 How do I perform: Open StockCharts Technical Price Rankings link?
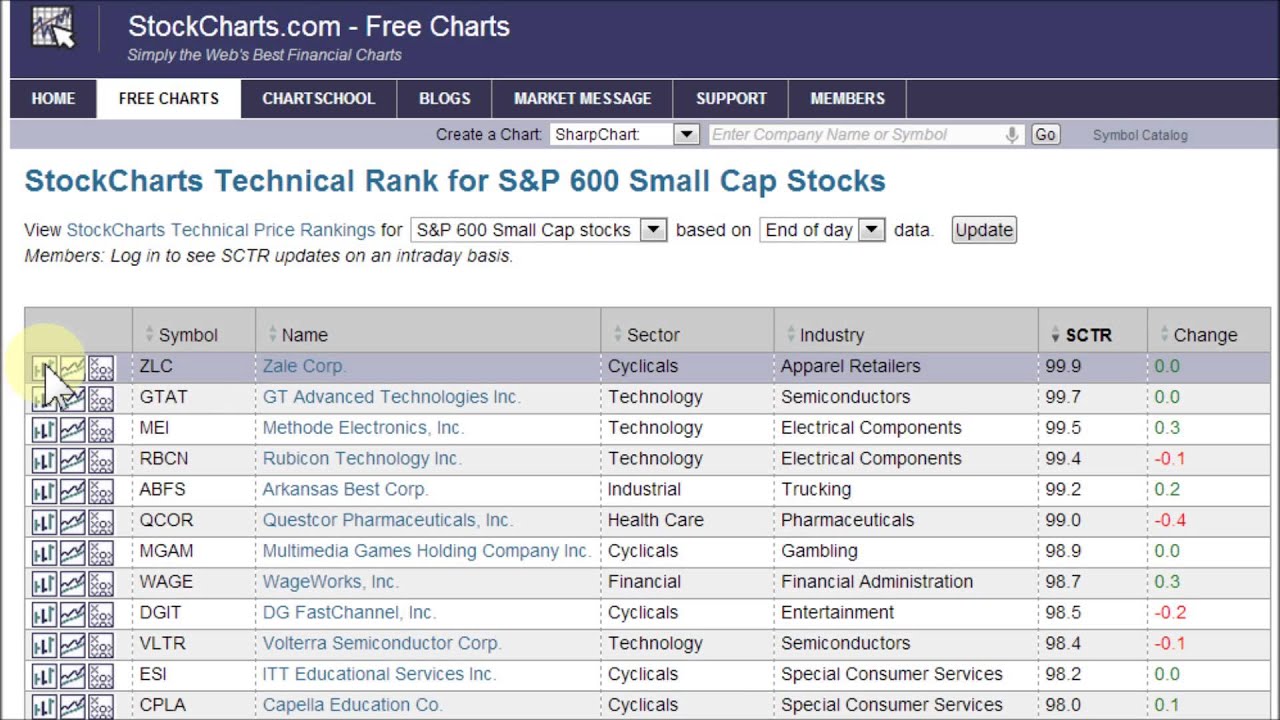(221, 230)
